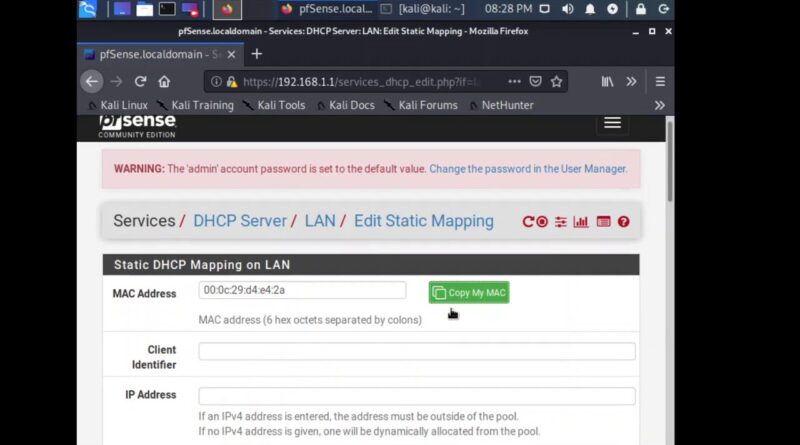Viewport: 800px width, 445px height.
Task: Click the restart service icon in breadcrumb bar
Action: click(x=528, y=221)
